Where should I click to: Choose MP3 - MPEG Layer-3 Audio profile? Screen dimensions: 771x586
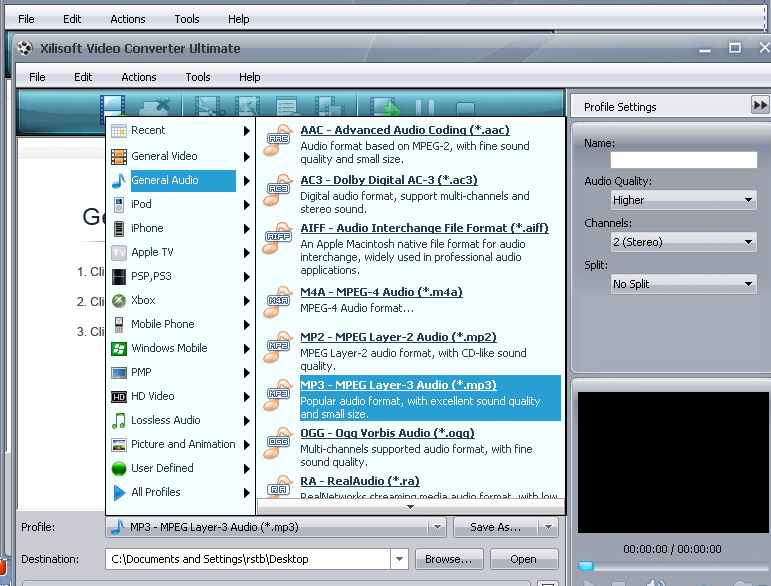[430, 398]
